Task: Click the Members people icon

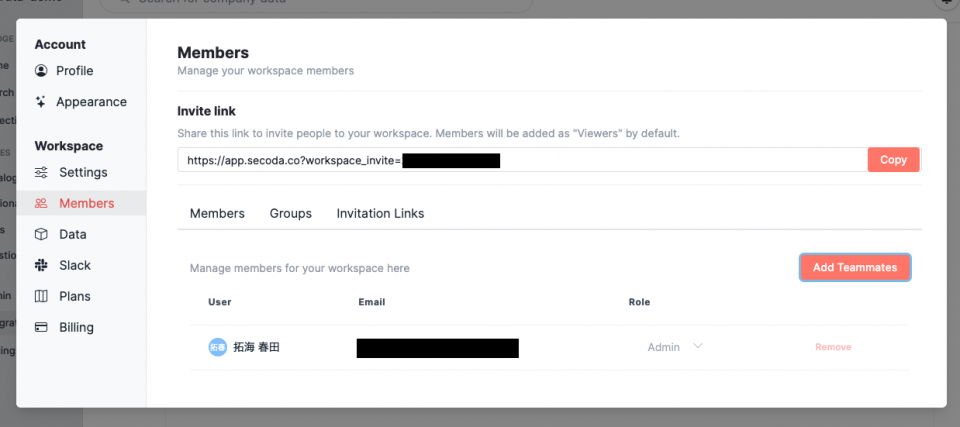Action: coord(41,203)
